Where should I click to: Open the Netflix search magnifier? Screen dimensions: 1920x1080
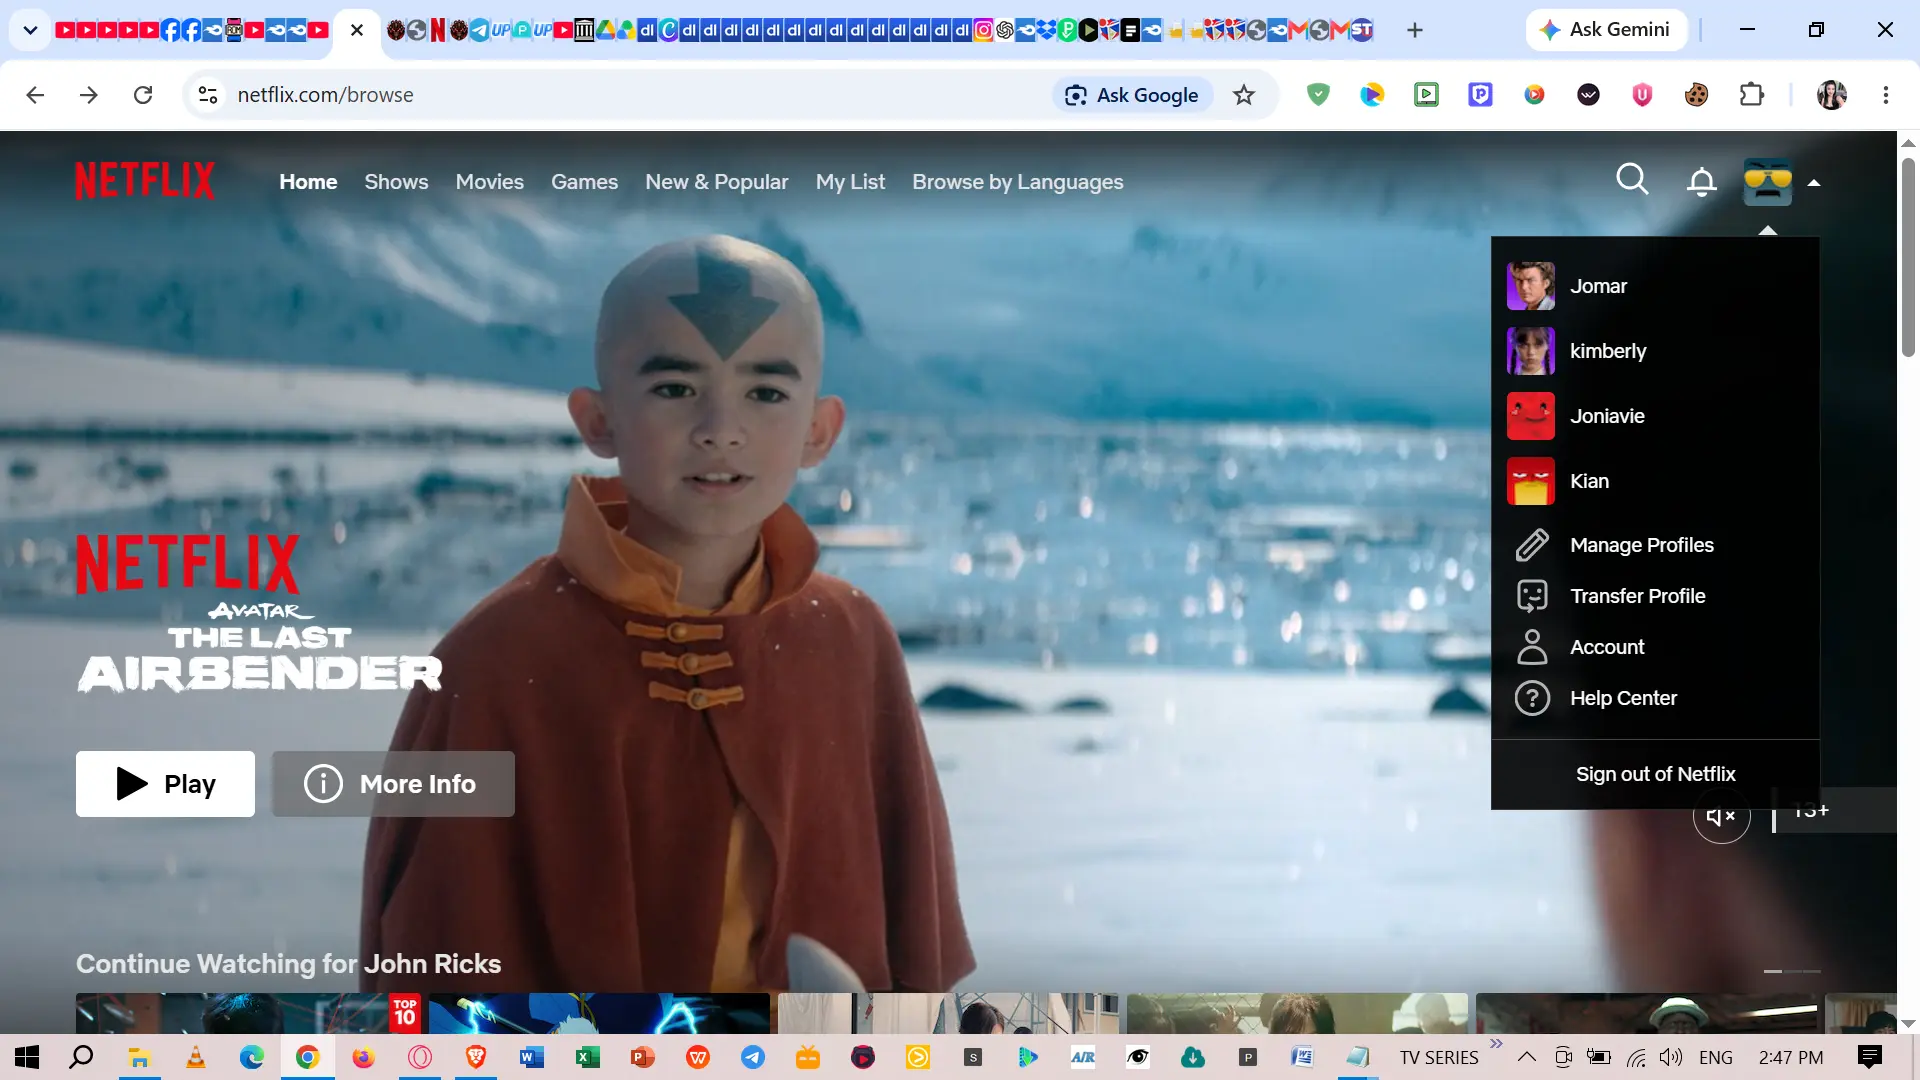pyautogui.click(x=1632, y=180)
